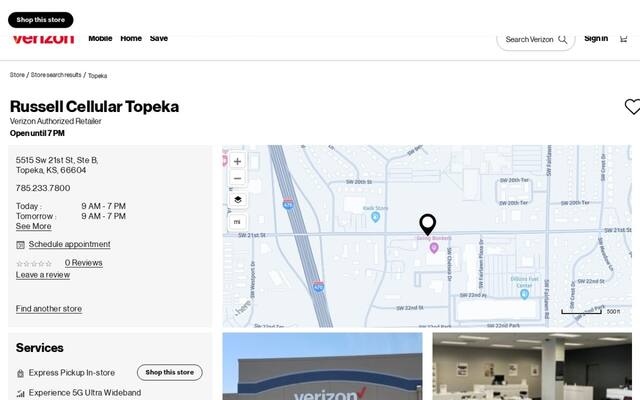Viewport: 640px width, 400px height.
Task: Zoom out on the map
Action: tap(238, 178)
